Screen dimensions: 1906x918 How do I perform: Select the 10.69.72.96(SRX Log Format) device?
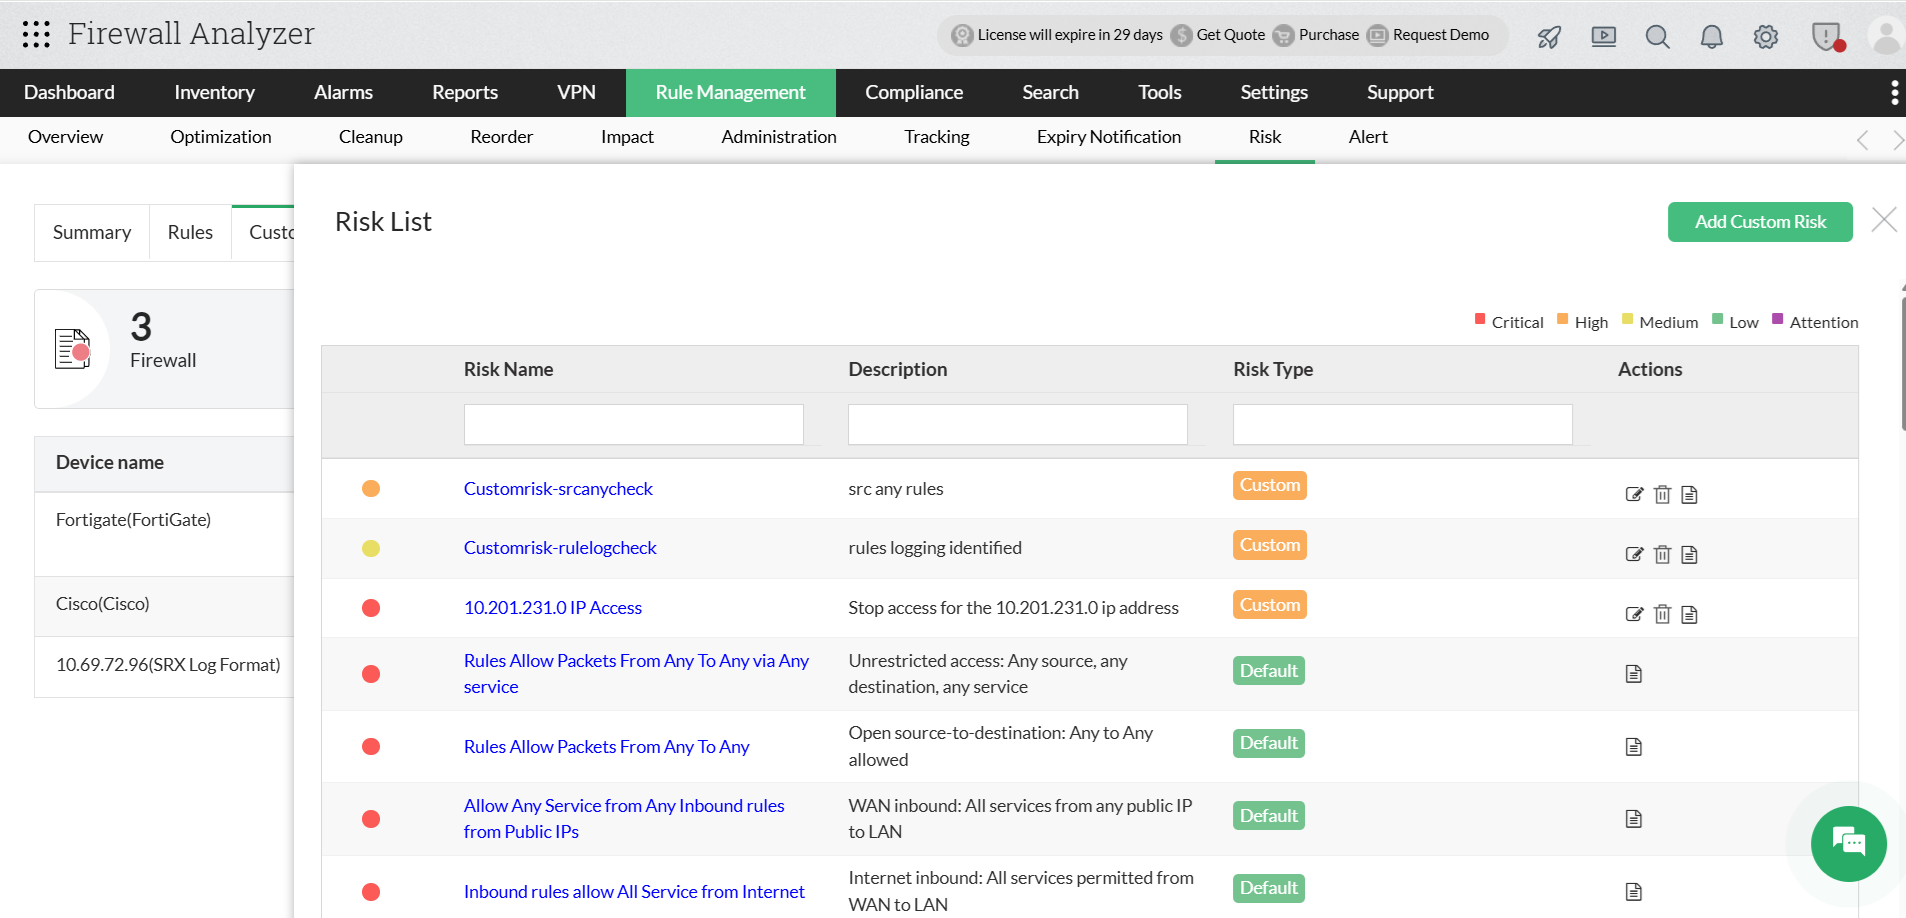click(164, 666)
